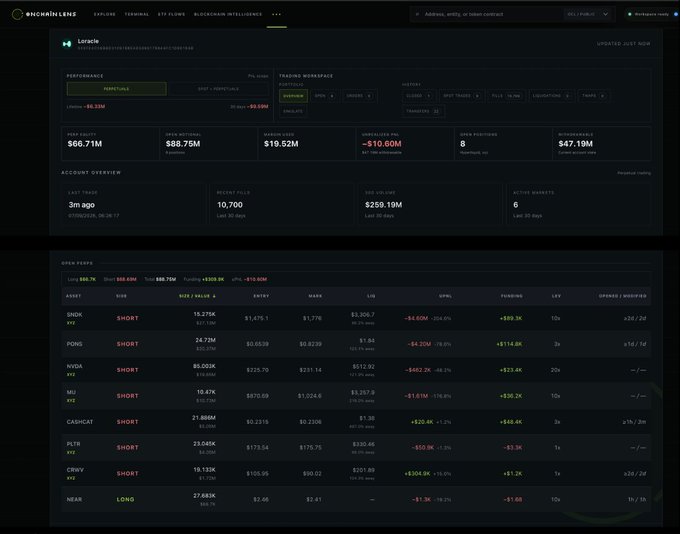Open the Closed history tab

point(418,96)
